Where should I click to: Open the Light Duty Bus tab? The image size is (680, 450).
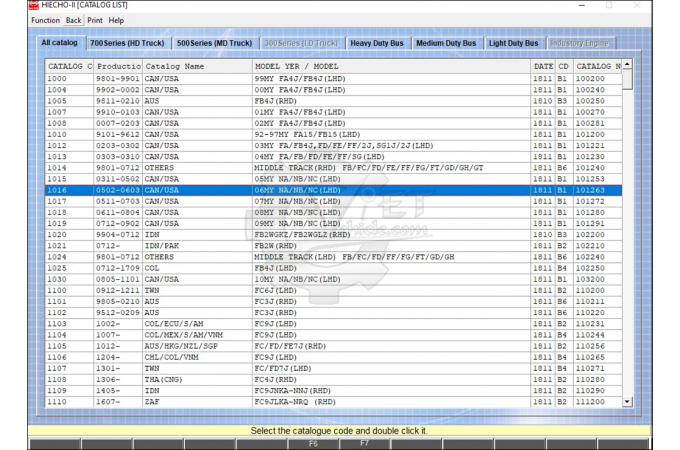coord(513,43)
